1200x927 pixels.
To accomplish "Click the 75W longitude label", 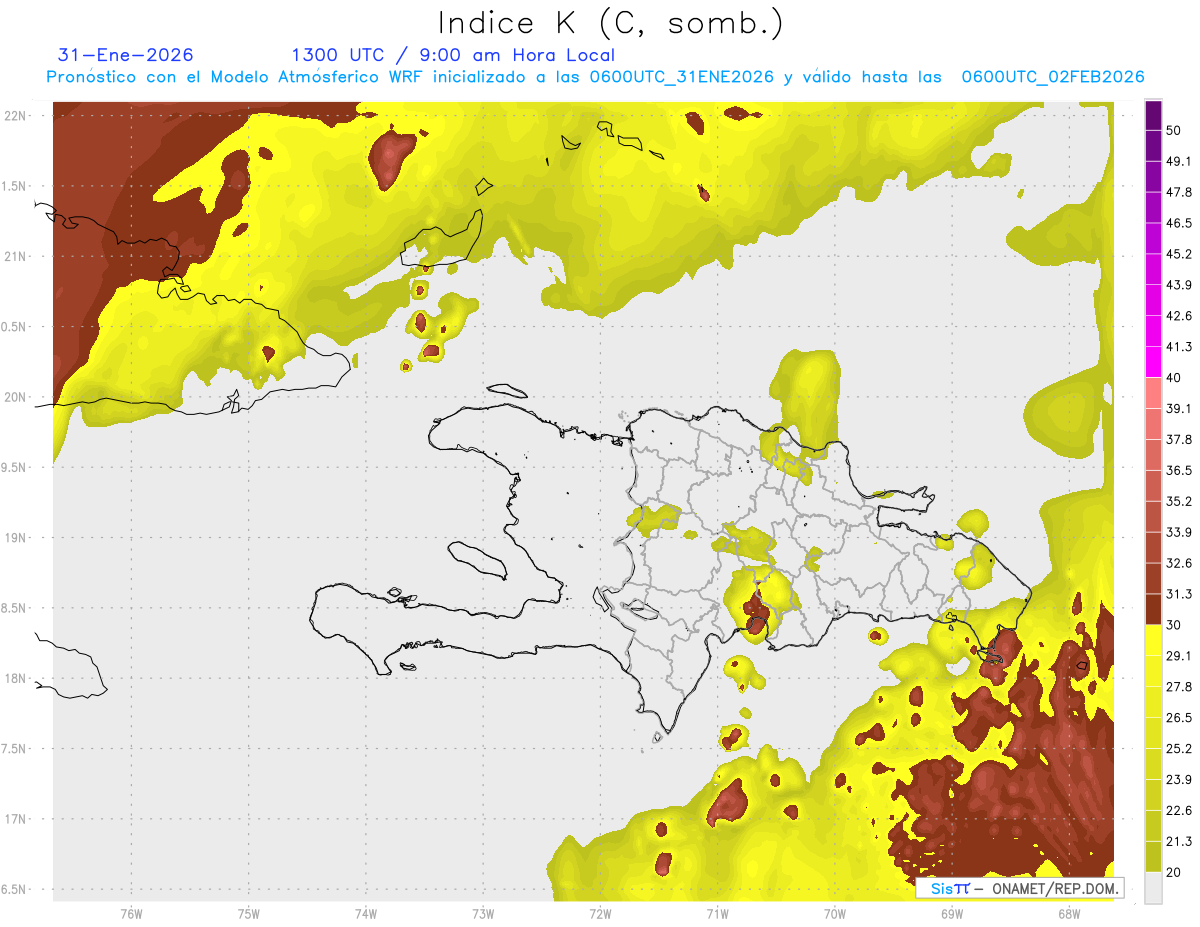I will [x=249, y=913].
